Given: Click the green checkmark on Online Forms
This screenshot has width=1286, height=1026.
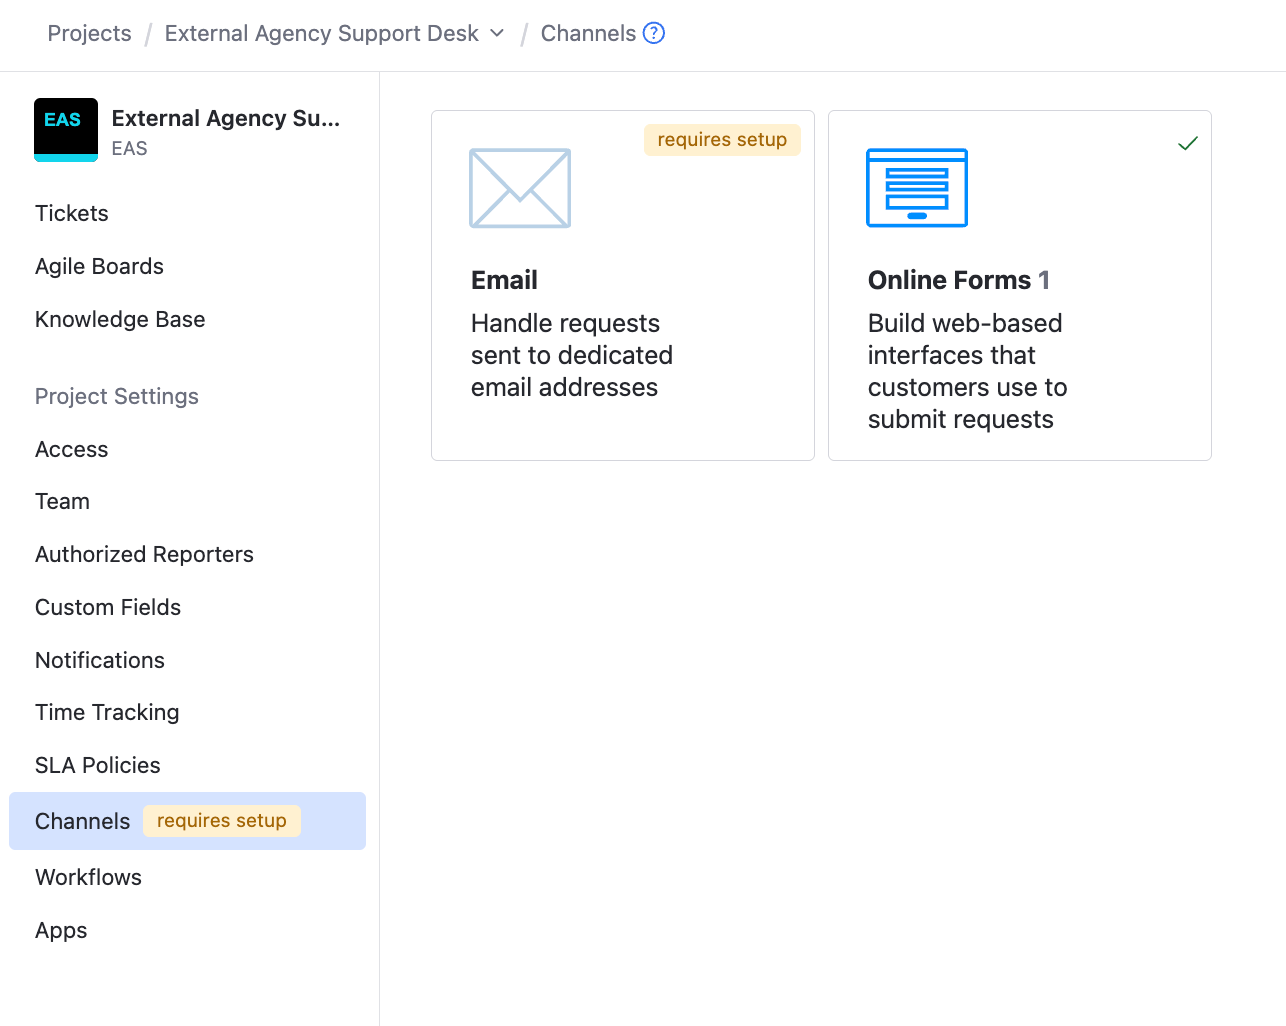Looking at the screenshot, I should pos(1187,143).
